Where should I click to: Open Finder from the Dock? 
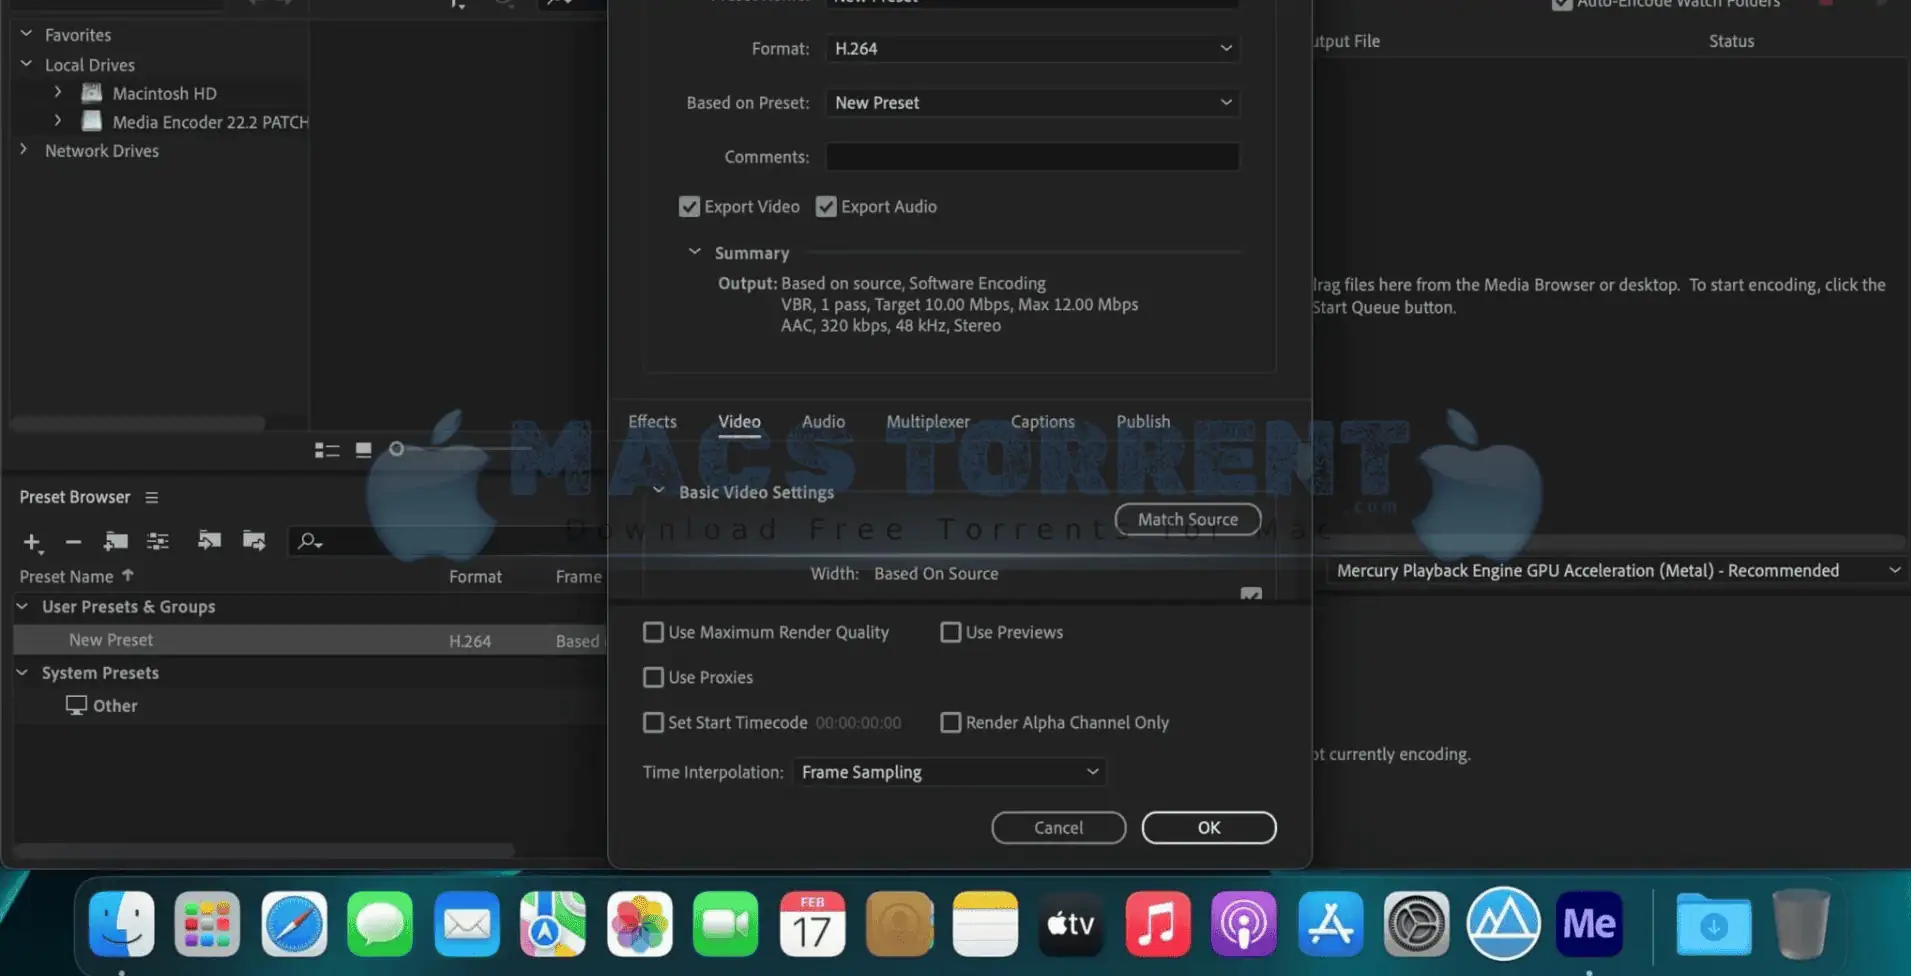[122, 924]
